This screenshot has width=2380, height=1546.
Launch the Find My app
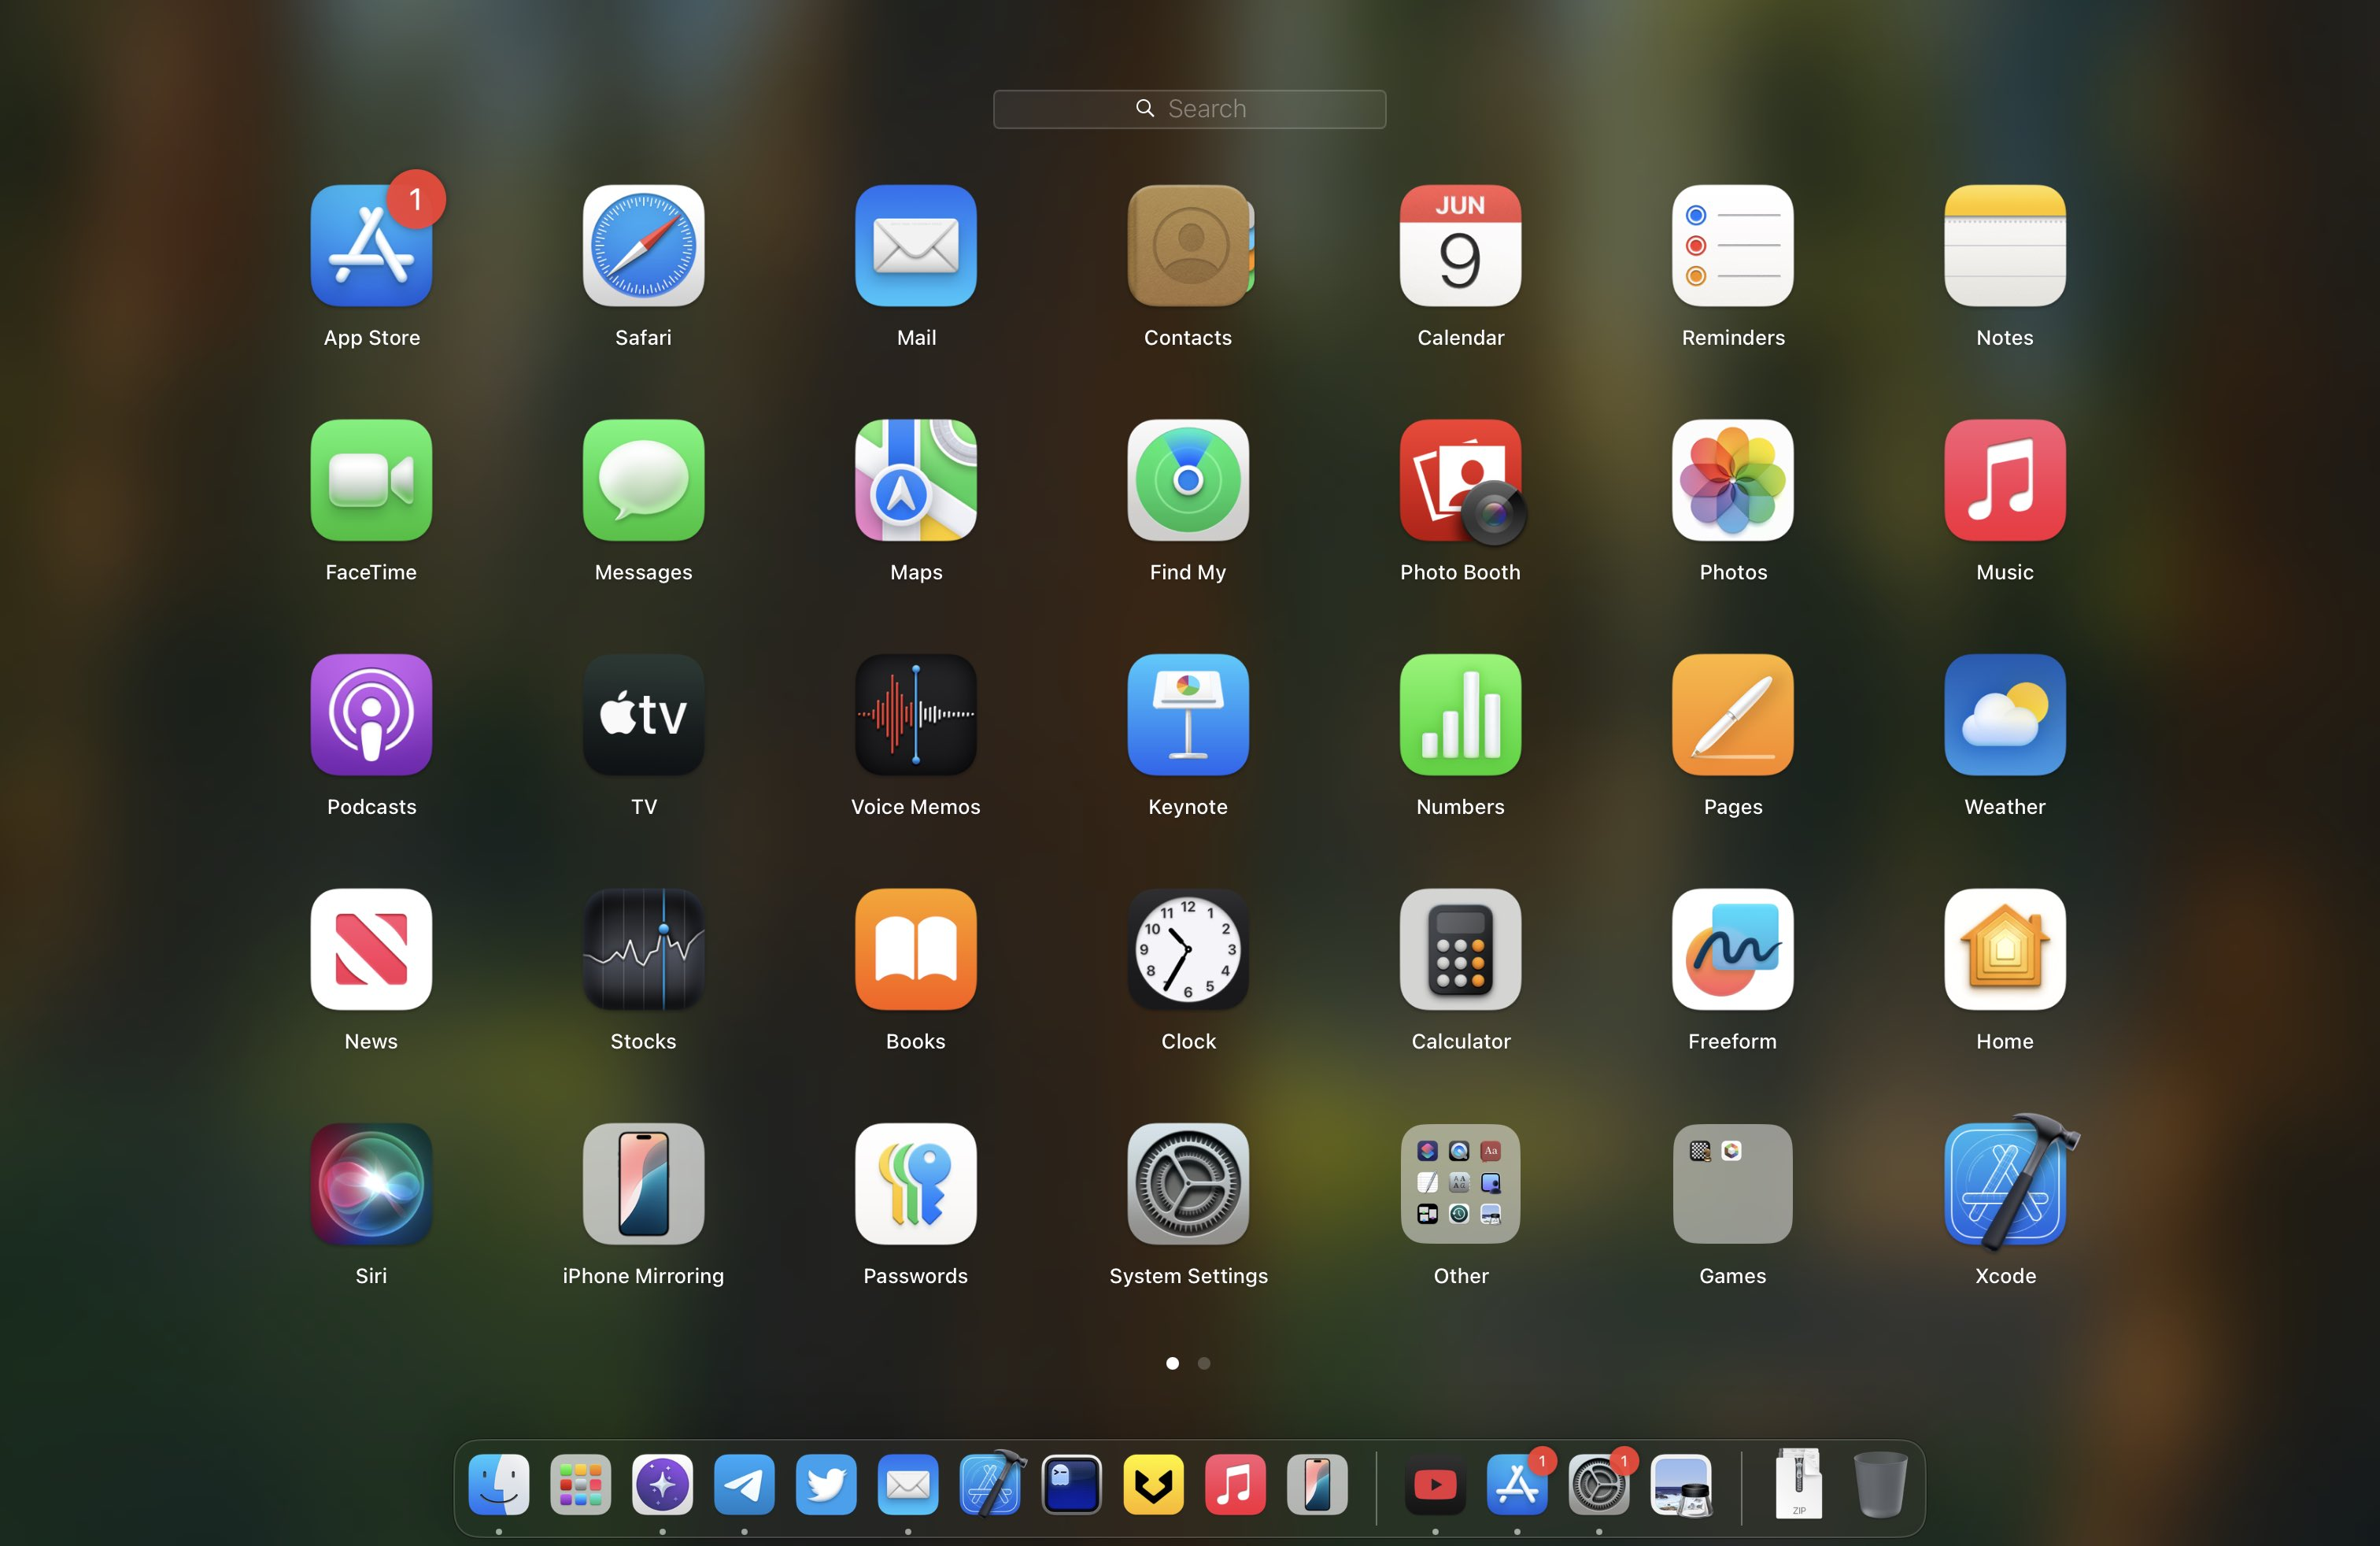pos(1188,480)
